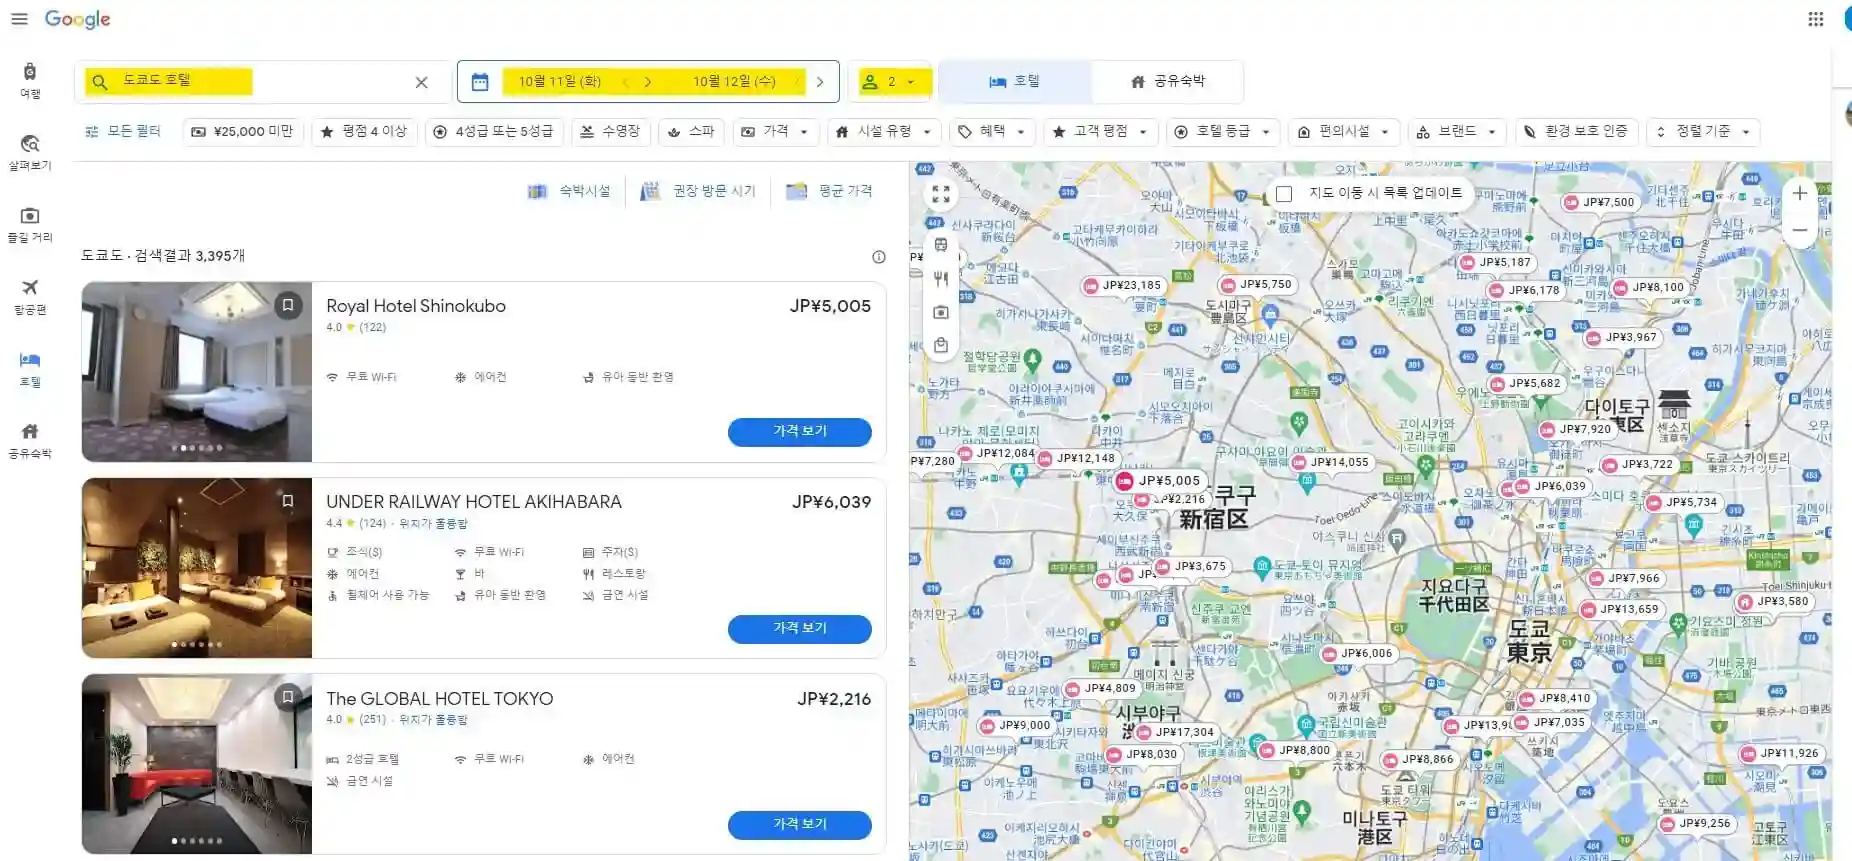
Task: Save UNDER RAILWAY HOTEL AKIHABARA bookmark icon
Action: click(x=288, y=501)
